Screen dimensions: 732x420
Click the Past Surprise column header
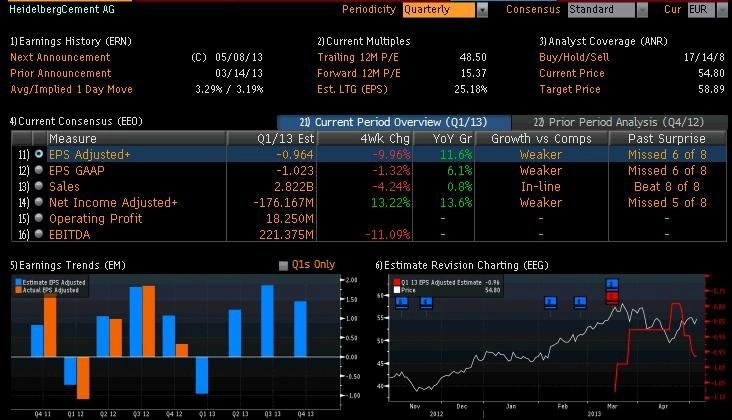[668, 139]
